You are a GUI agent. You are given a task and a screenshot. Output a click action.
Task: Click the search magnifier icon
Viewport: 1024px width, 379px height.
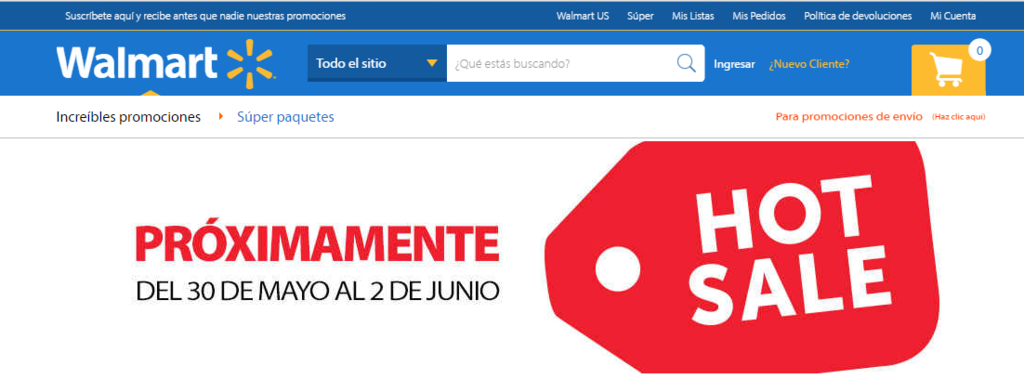click(686, 63)
